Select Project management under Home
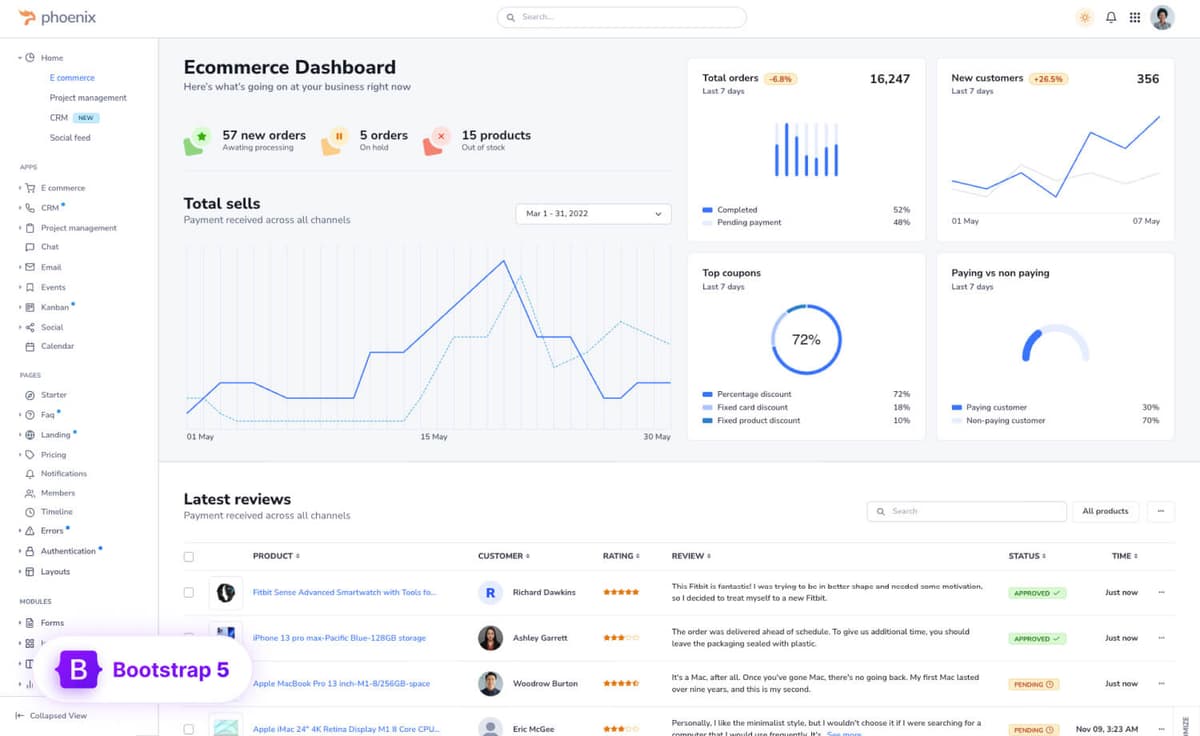Viewport: 1200px width, 736px height. [x=88, y=98]
